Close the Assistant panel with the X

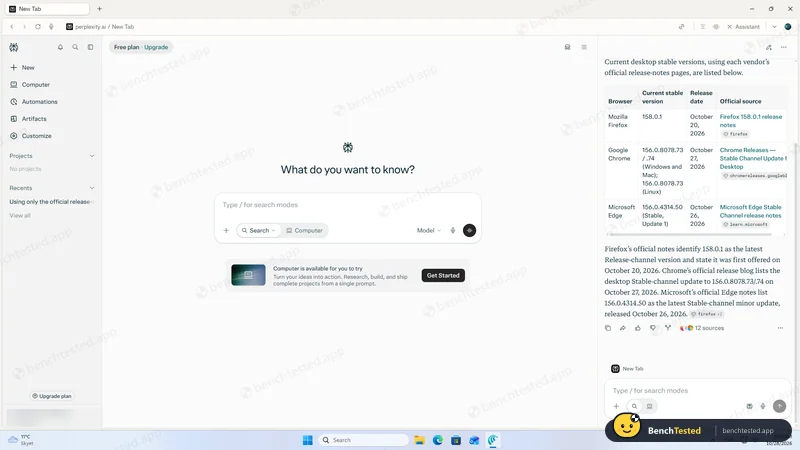tap(730, 27)
